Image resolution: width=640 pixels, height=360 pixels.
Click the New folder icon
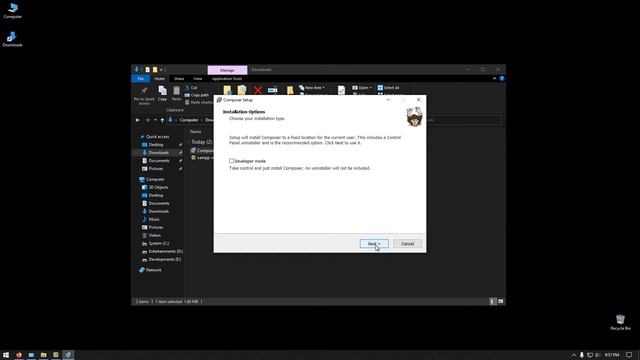click(290, 90)
